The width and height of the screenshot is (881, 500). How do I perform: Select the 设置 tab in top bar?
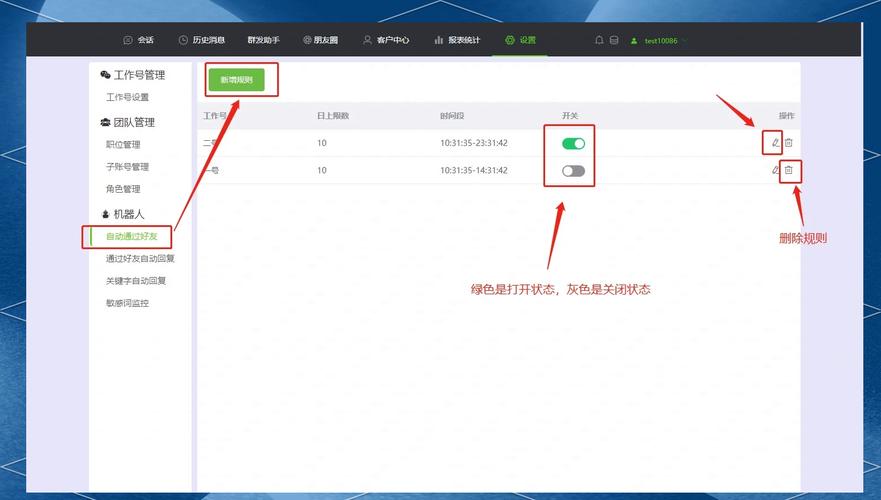tap(520, 40)
